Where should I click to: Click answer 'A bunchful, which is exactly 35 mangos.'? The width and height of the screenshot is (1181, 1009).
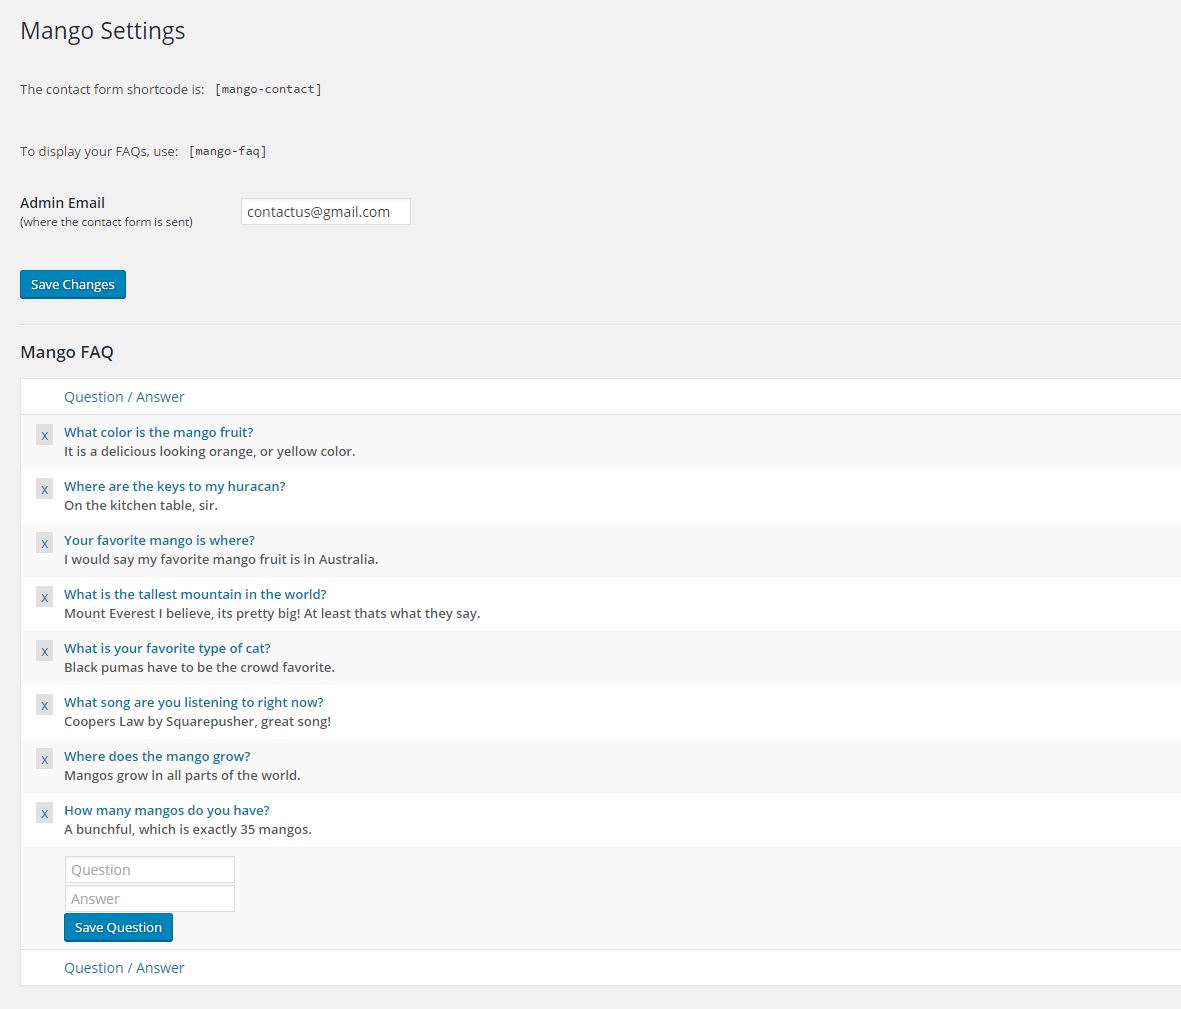pyautogui.click(x=188, y=830)
